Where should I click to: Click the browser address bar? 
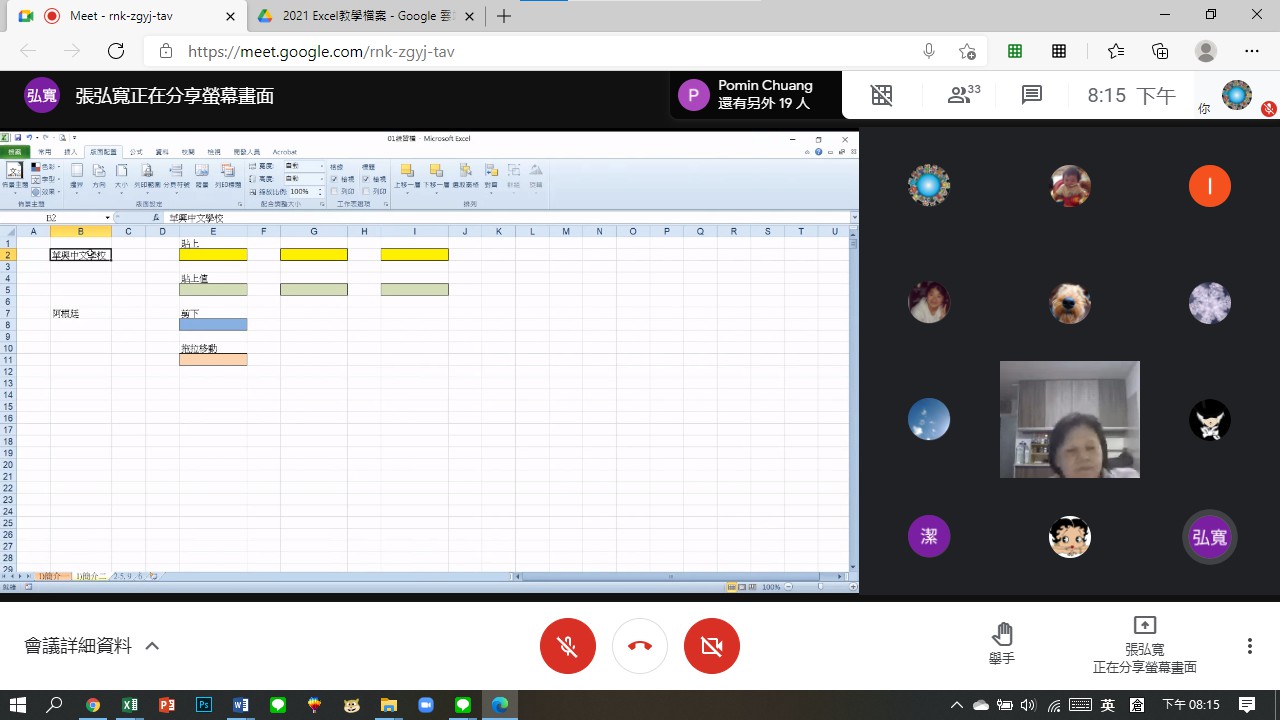coord(540,51)
